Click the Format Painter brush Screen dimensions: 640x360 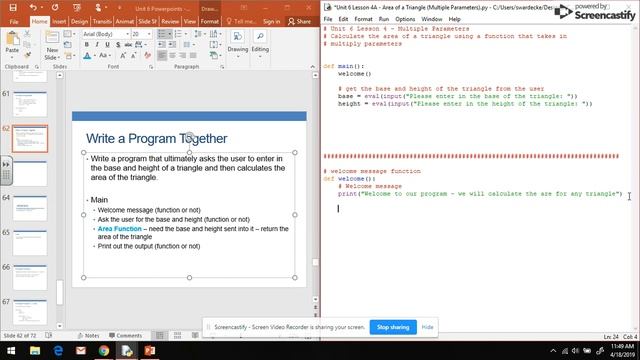tap(27, 55)
